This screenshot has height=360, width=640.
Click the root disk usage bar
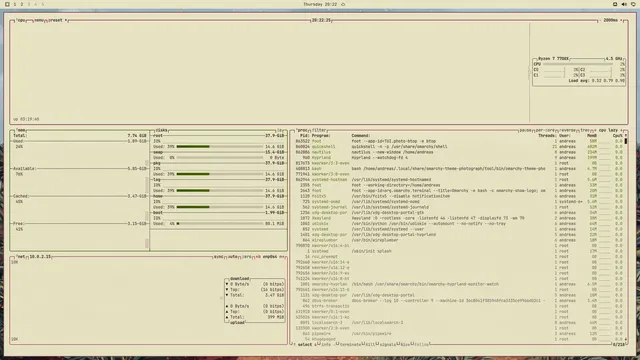tap(220, 147)
